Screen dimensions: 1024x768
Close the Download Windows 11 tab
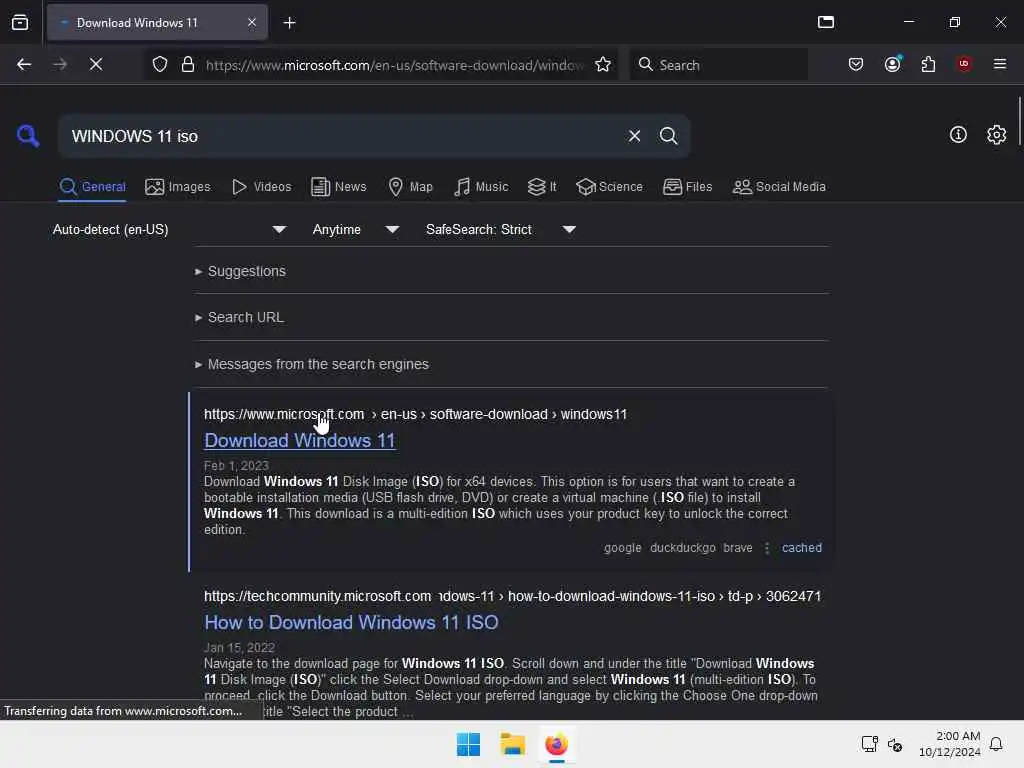click(x=252, y=23)
